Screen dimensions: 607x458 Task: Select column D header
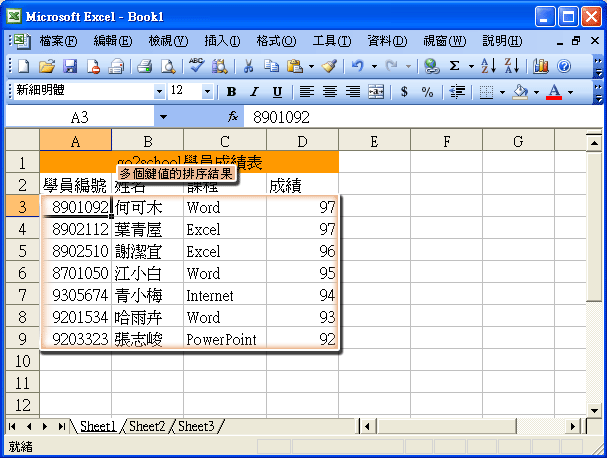click(302, 141)
